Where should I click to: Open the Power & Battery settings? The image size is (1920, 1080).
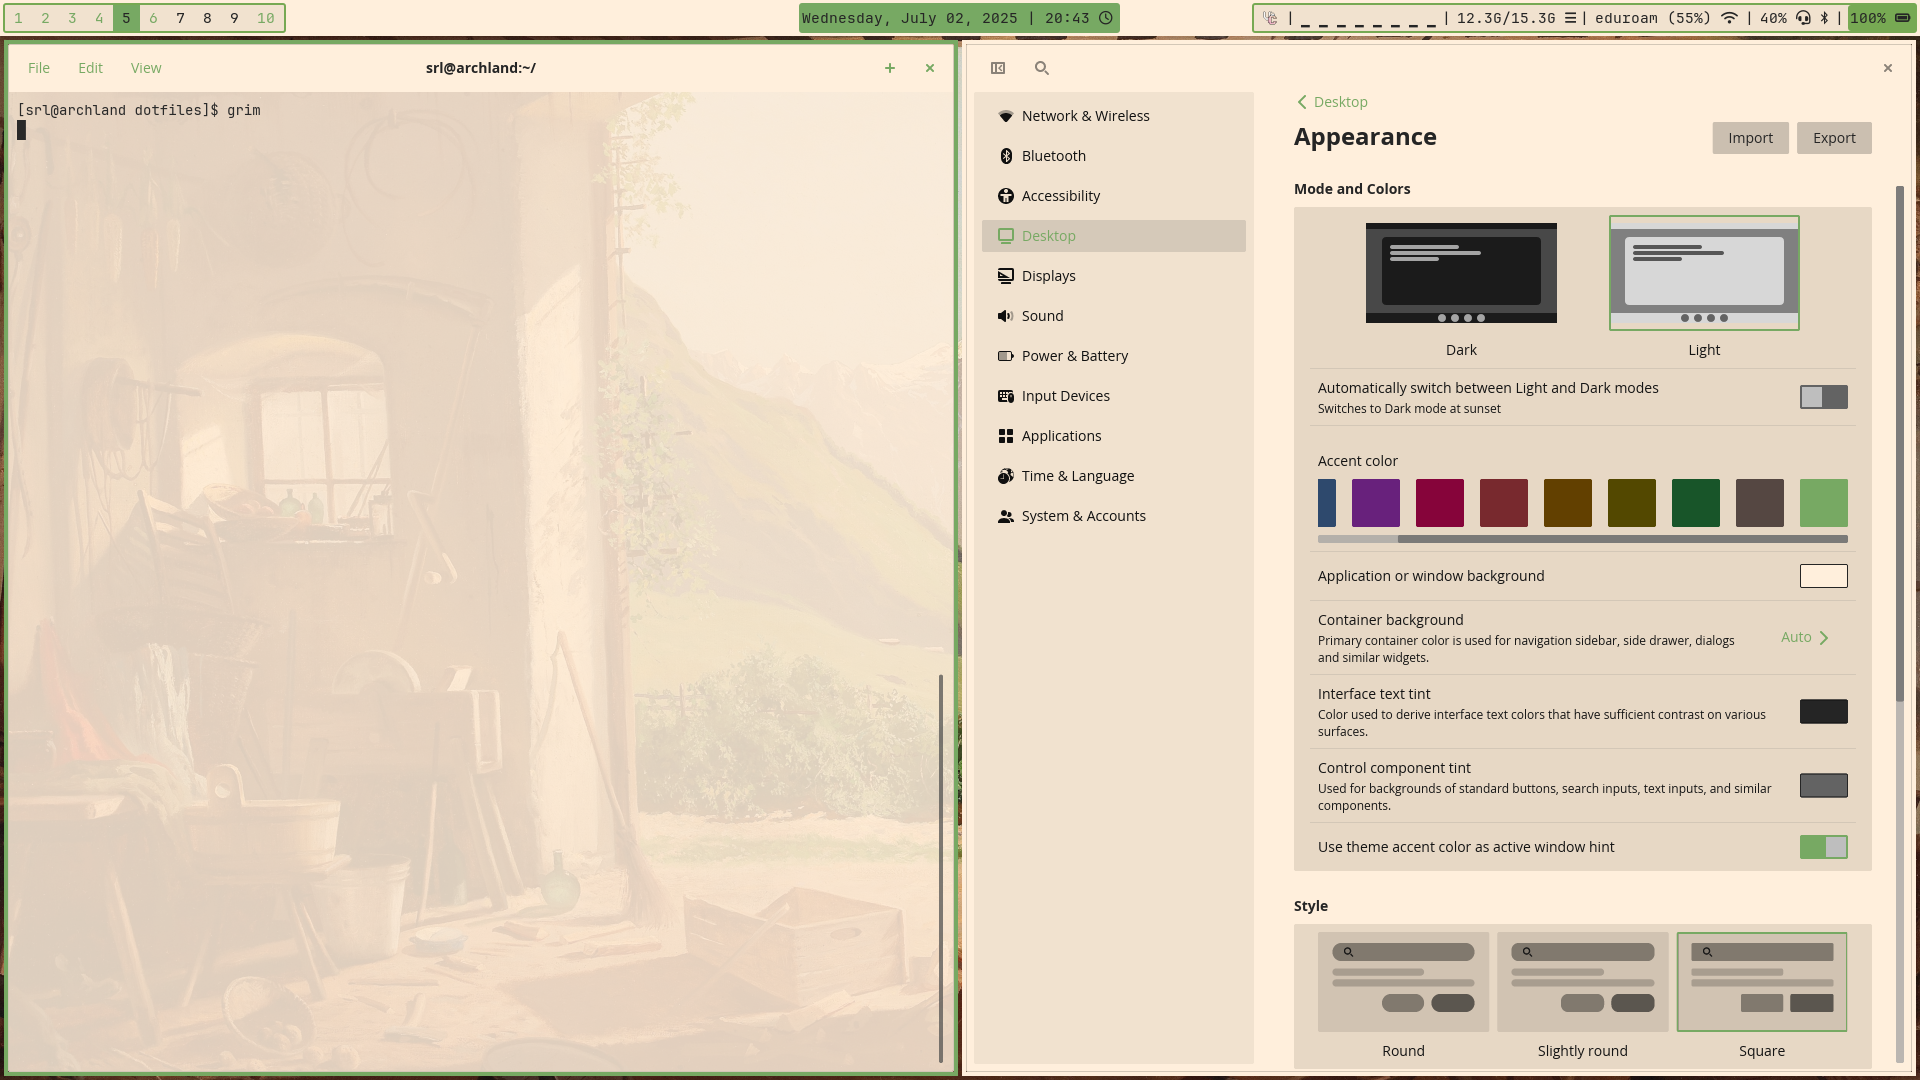(1074, 356)
